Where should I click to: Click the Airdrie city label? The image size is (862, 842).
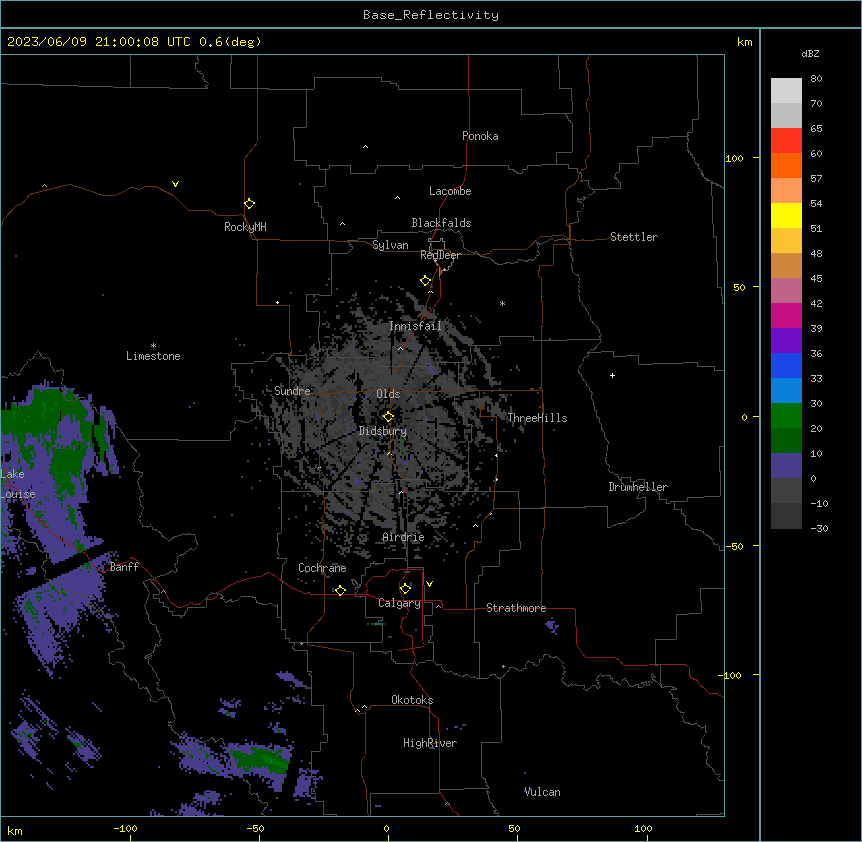pyautogui.click(x=404, y=537)
